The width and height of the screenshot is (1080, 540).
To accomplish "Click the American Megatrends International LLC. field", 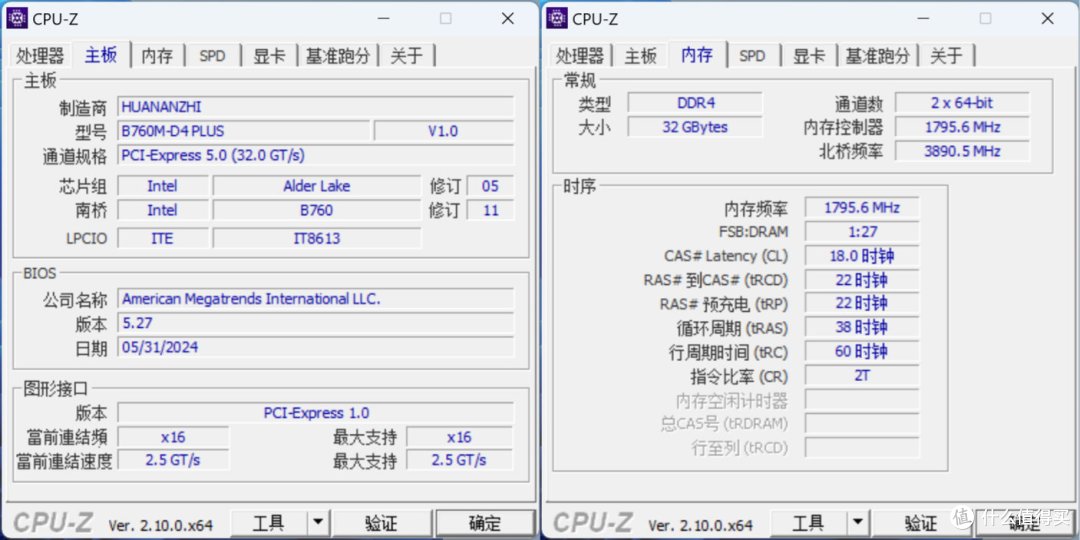I will tap(315, 299).
